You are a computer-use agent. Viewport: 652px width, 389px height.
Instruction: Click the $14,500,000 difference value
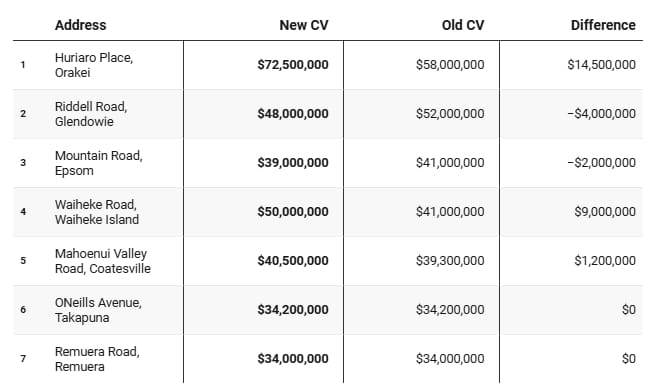click(x=601, y=65)
